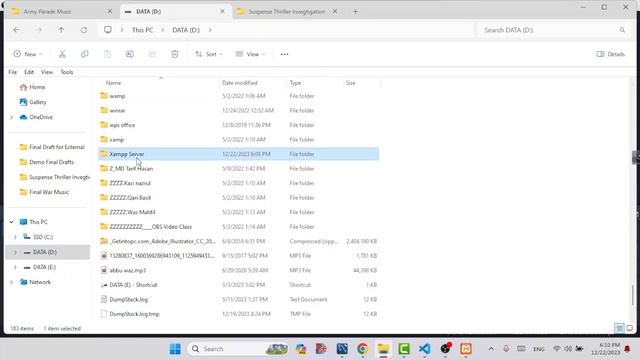640x360 pixels.
Task: Open the View dropdown in toolbar
Action: 250,54
